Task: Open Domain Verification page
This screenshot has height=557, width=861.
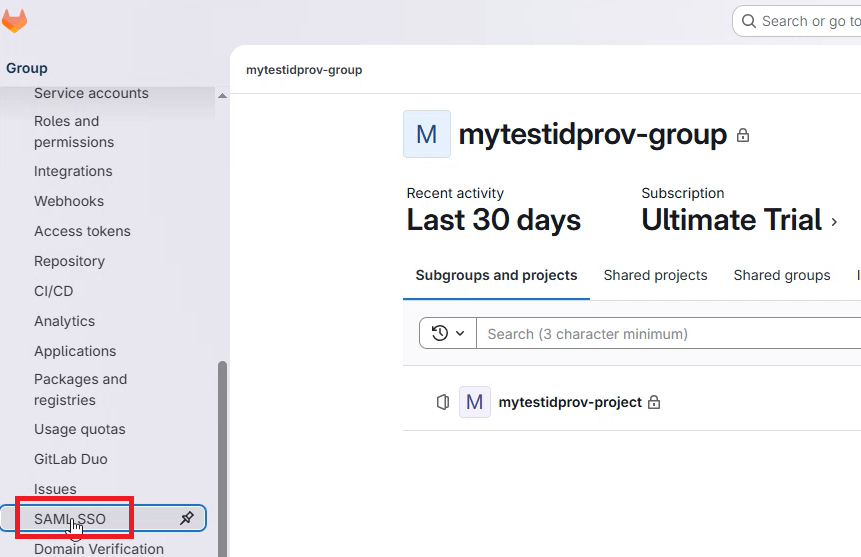Action: 99,548
